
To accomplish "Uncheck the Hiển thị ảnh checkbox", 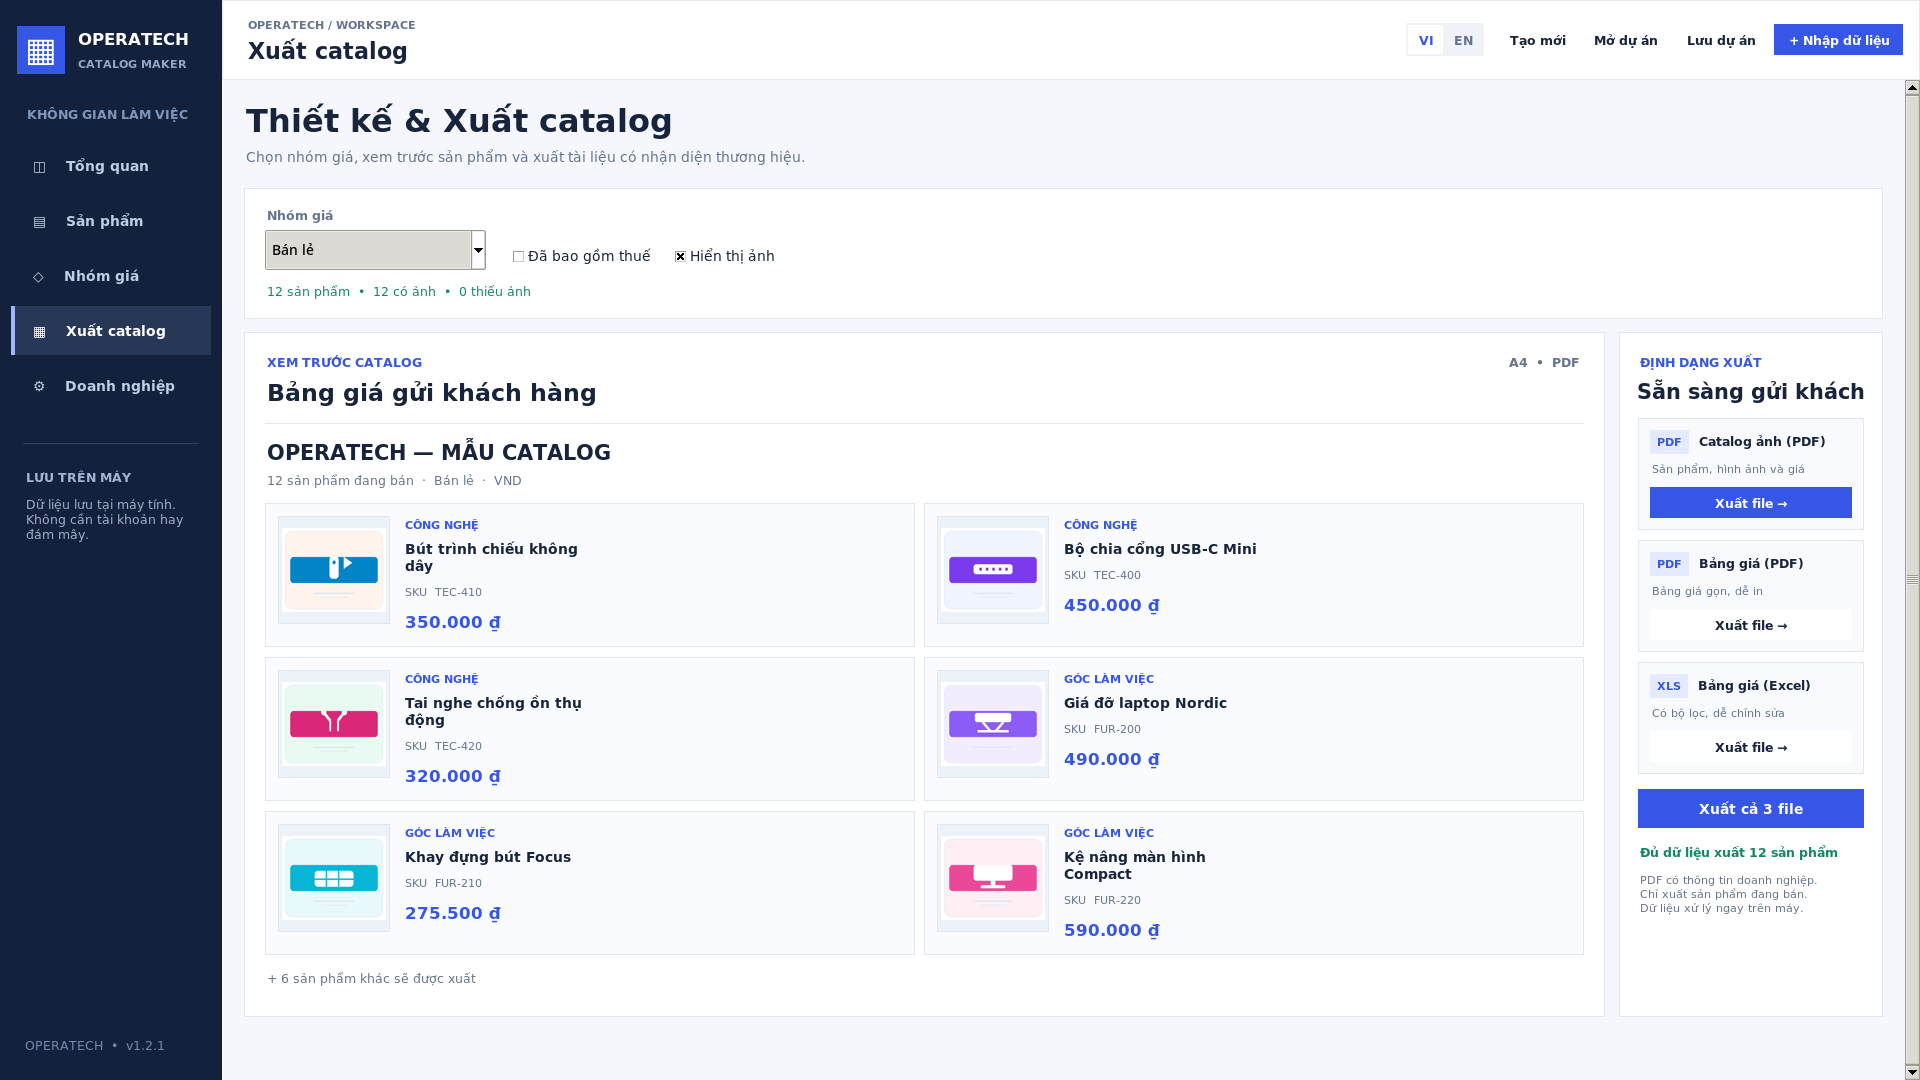I will click(x=680, y=257).
